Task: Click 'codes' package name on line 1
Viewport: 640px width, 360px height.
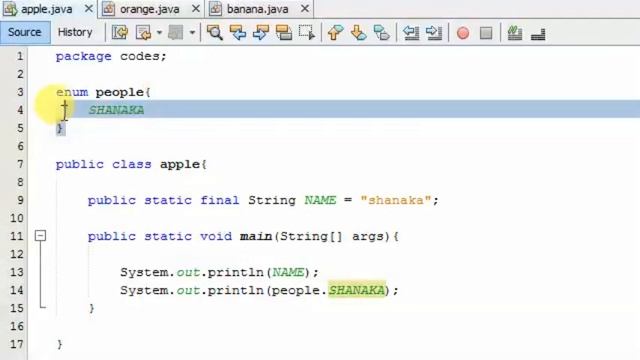Action: (x=139, y=56)
